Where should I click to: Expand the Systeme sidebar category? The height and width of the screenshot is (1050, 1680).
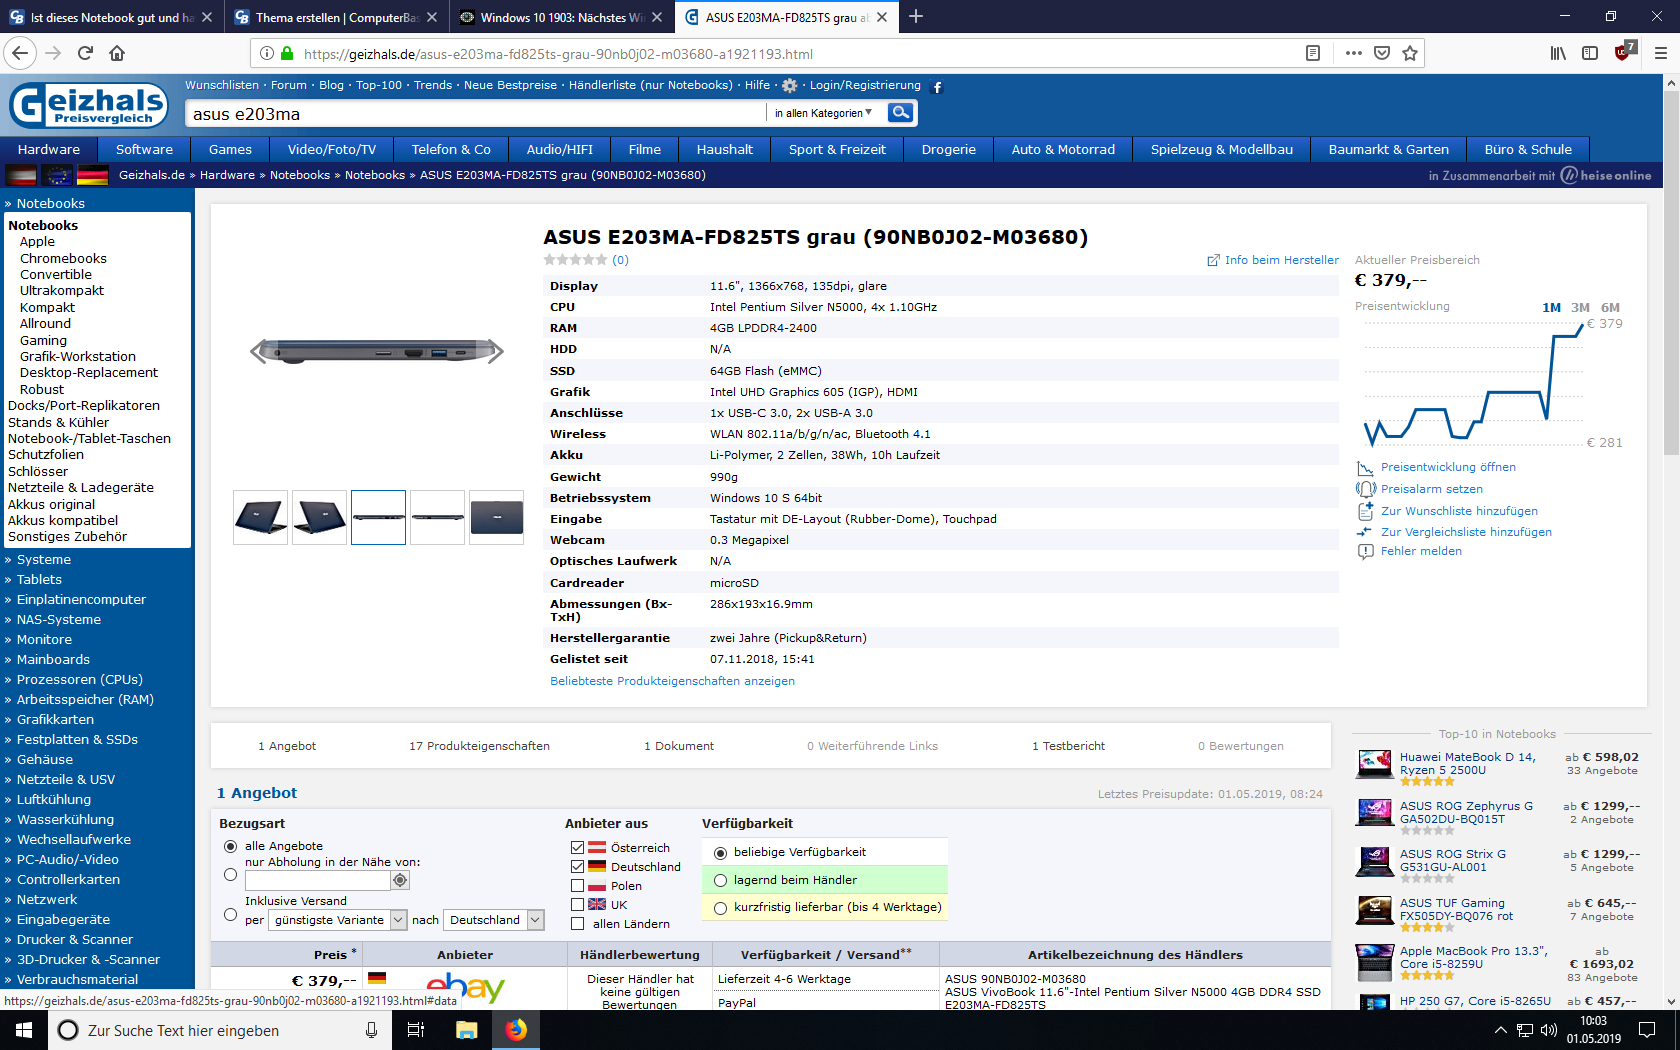[x=44, y=560]
